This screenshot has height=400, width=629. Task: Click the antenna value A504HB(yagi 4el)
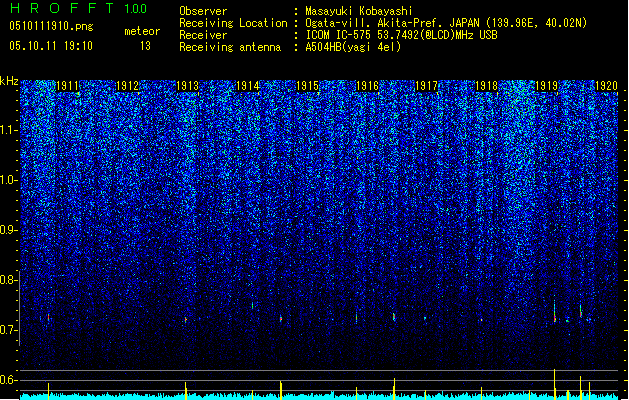353,47
